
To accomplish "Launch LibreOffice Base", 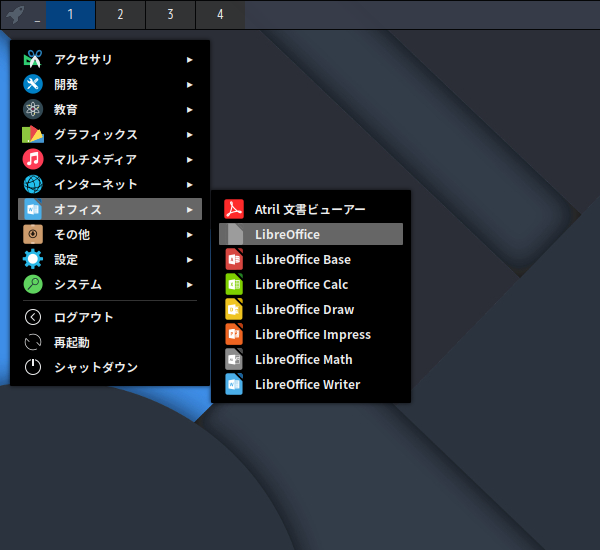I will tap(311, 259).
